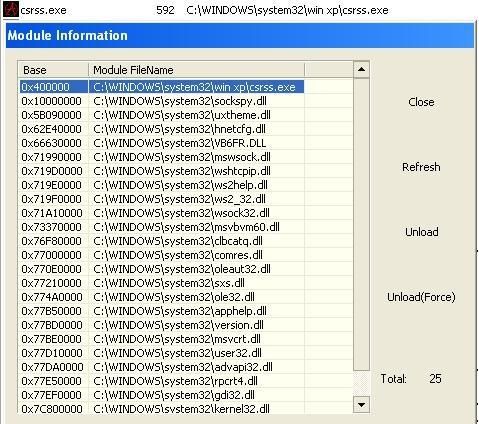
Task: Click the Refresh button
Action: pyautogui.click(x=421, y=167)
